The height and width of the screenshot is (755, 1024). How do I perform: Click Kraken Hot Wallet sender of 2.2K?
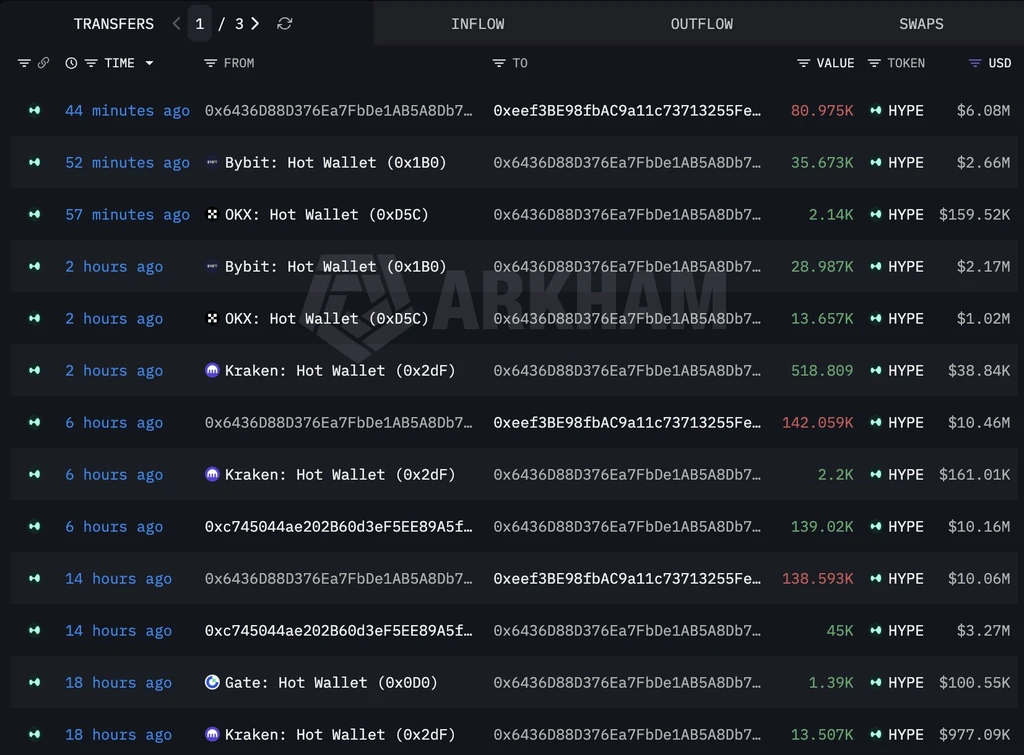(x=340, y=475)
